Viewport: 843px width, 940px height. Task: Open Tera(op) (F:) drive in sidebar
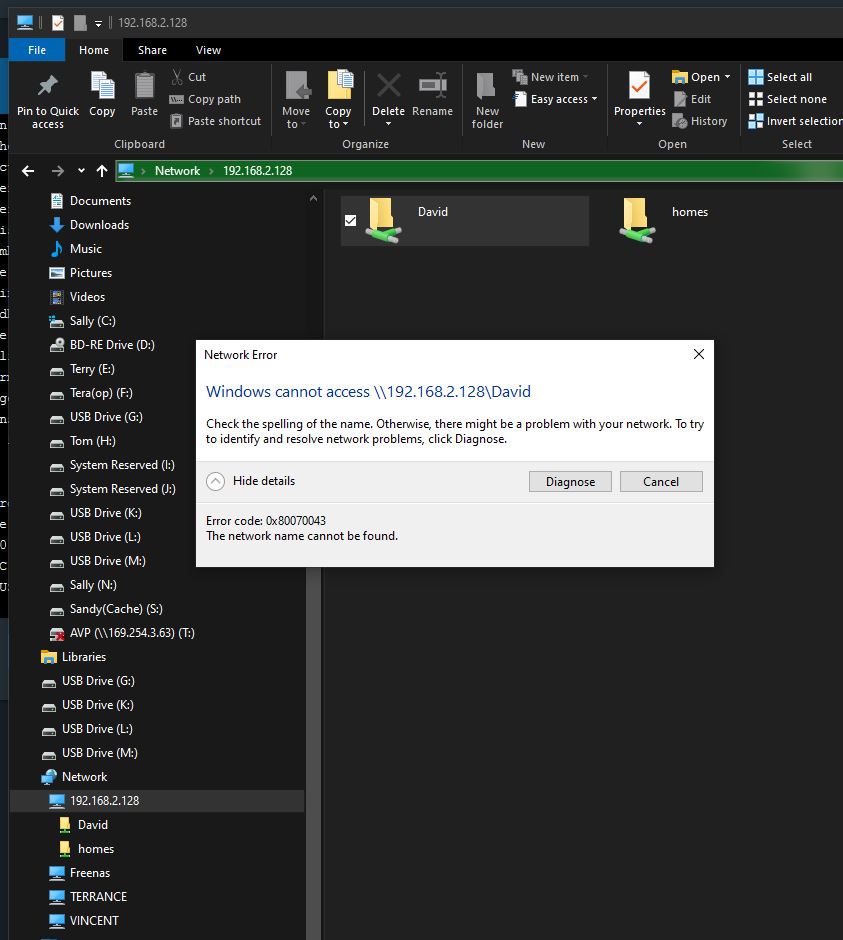pos(103,393)
